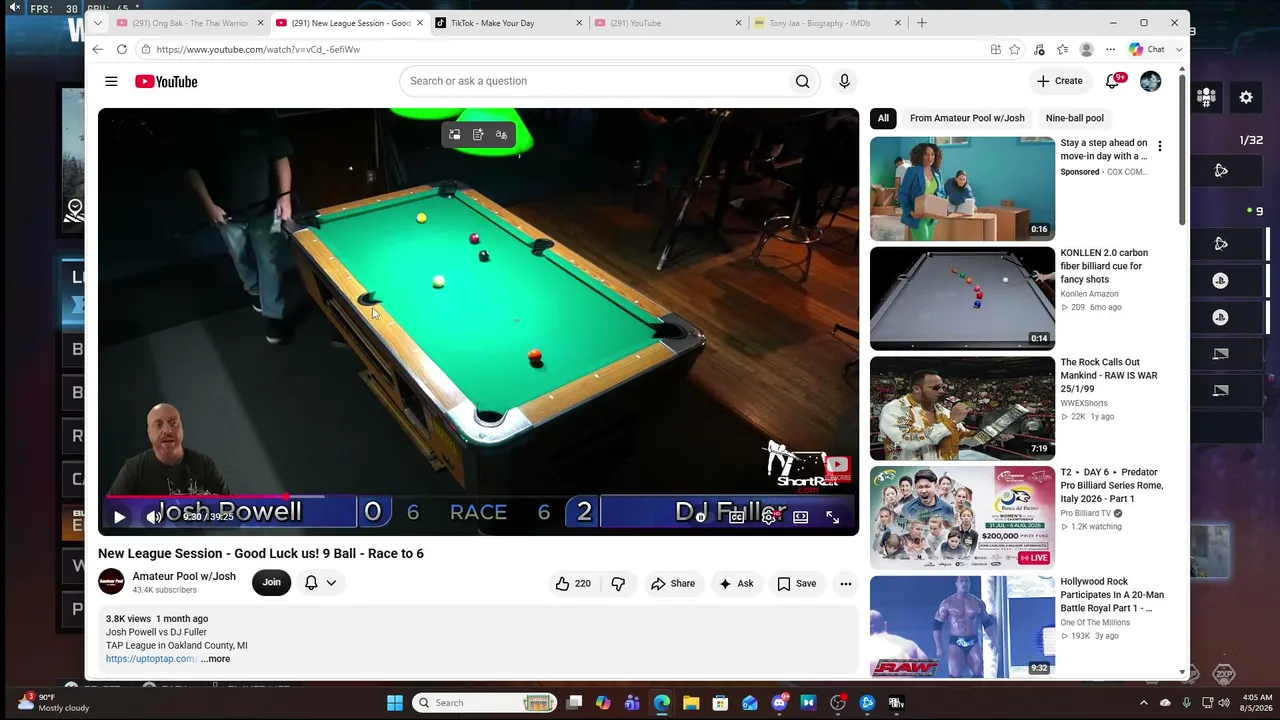The width and height of the screenshot is (1280, 720).
Task: Join the Amateur Pool w/Josh channel
Action: click(271, 582)
